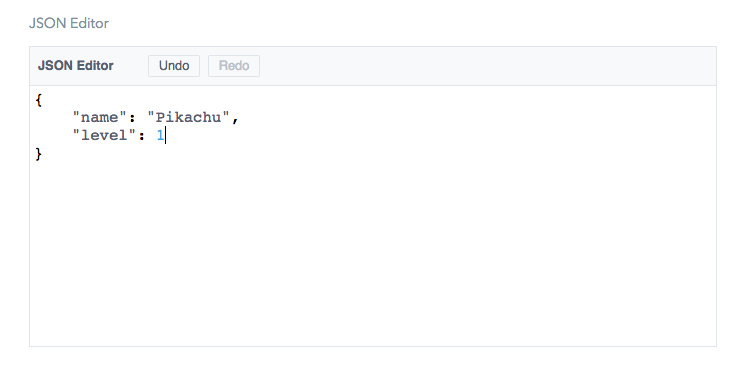Screen dimensions: 749x381
Task: Click the bold JSON Editor toolbar title
Action: click(75, 65)
